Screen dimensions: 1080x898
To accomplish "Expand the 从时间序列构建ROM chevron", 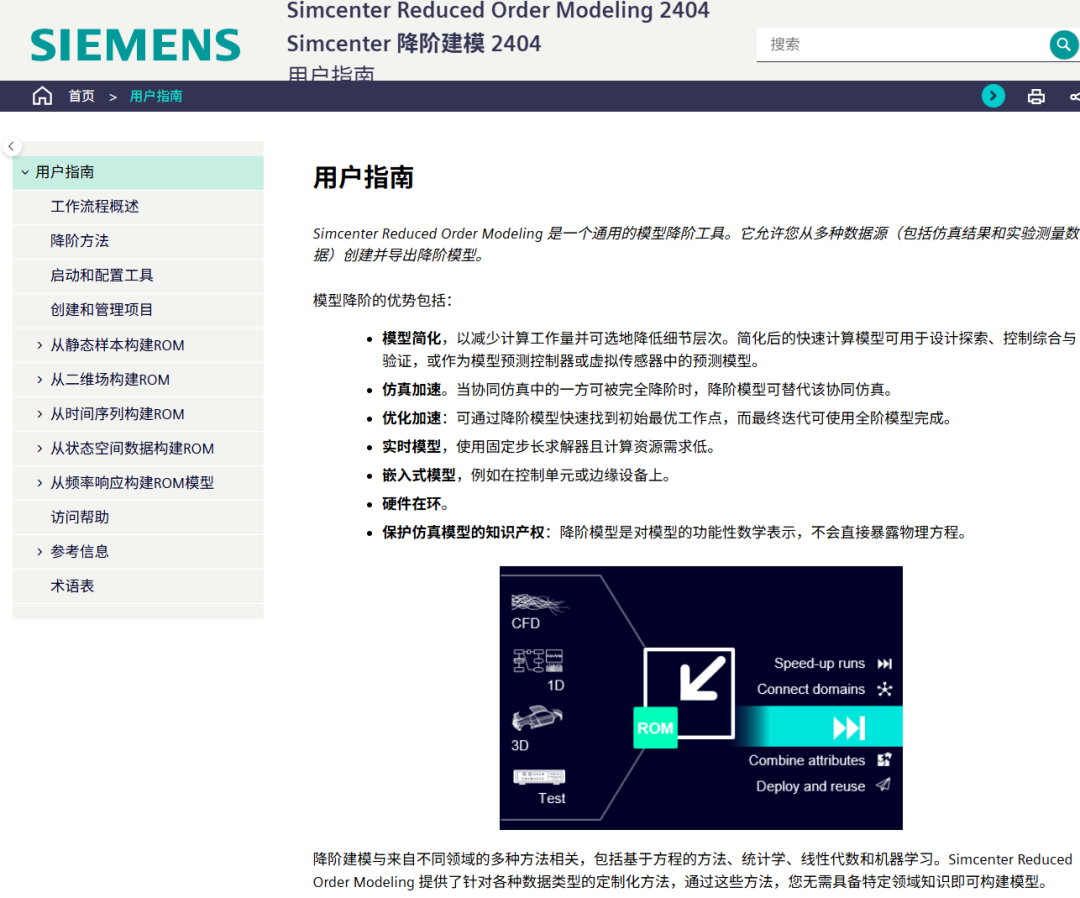I will [x=39, y=414].
